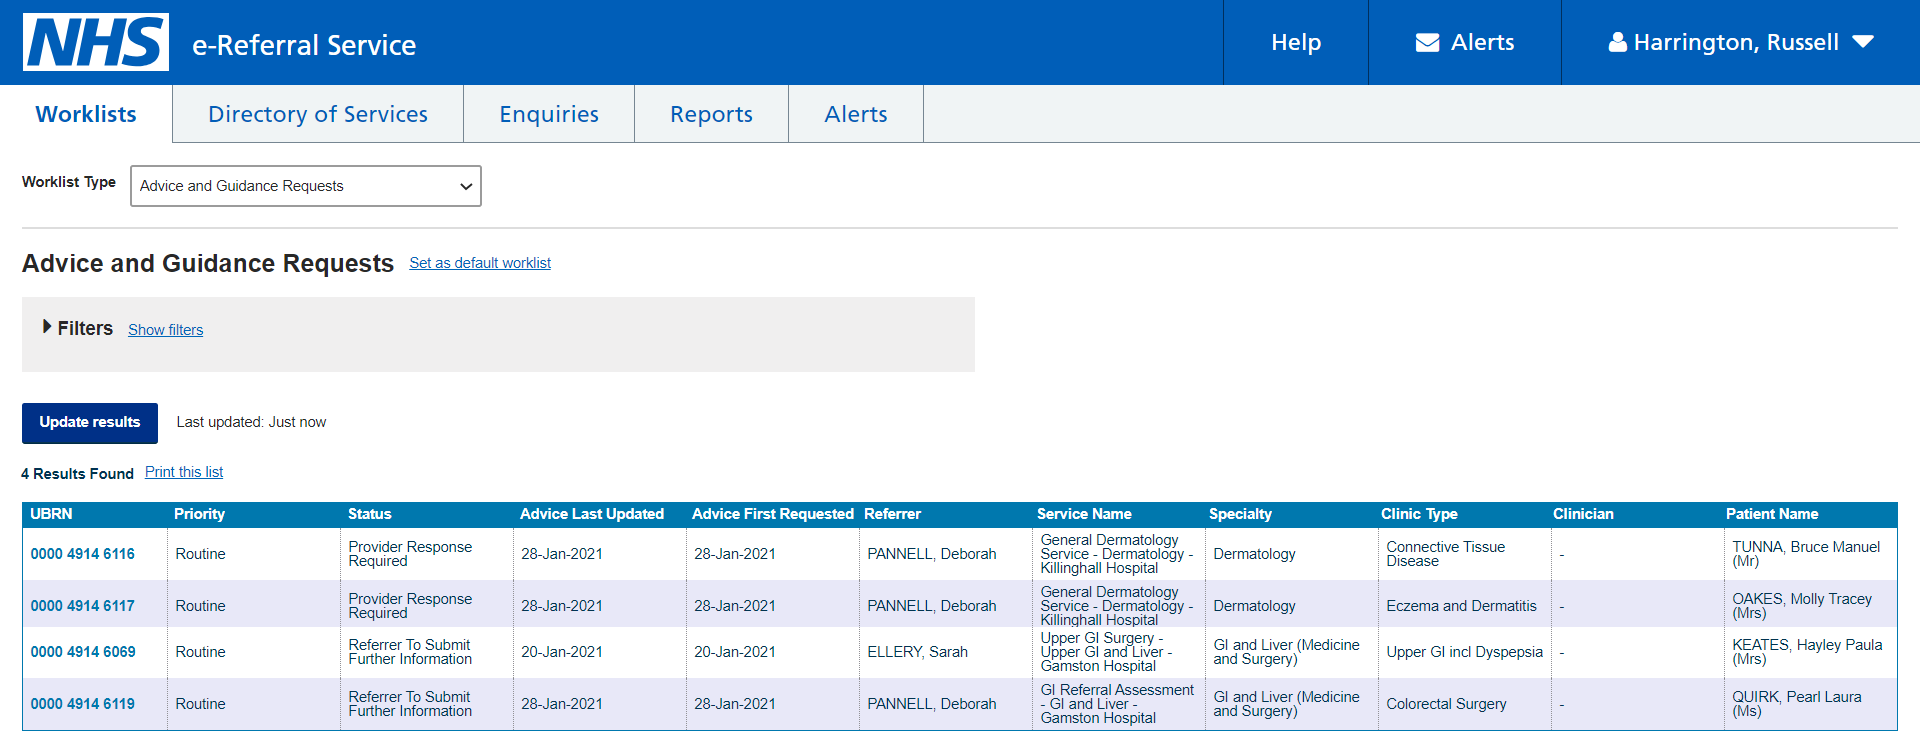Screen dimensions: 1920x744
Task: Open referral 0000 4914 6119
Action: click(82, 704)
